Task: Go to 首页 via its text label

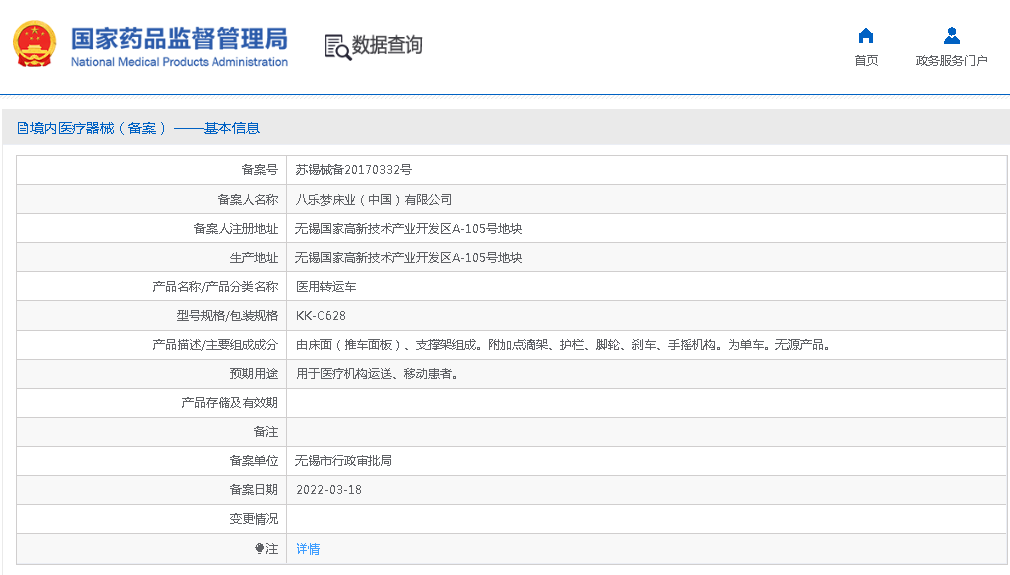Action: pyautogui.click(x=866, y=61)
